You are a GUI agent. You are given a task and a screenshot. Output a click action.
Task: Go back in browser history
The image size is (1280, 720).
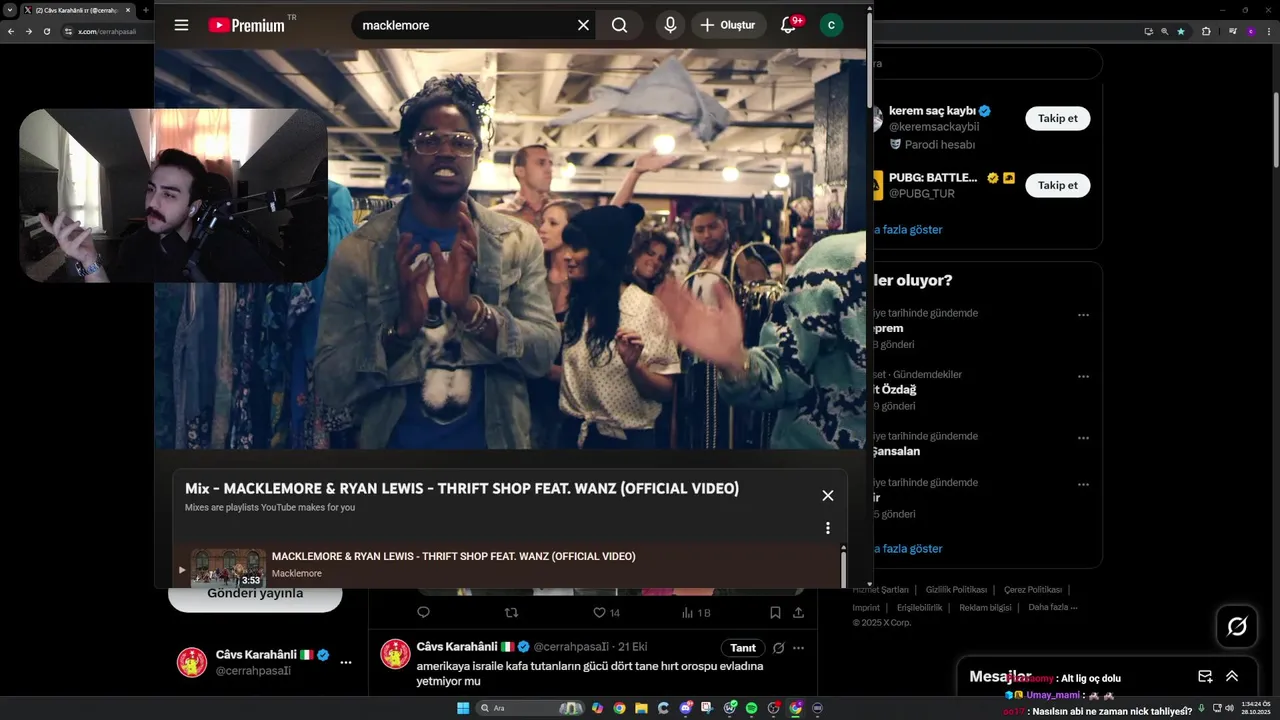coord(11,31)
